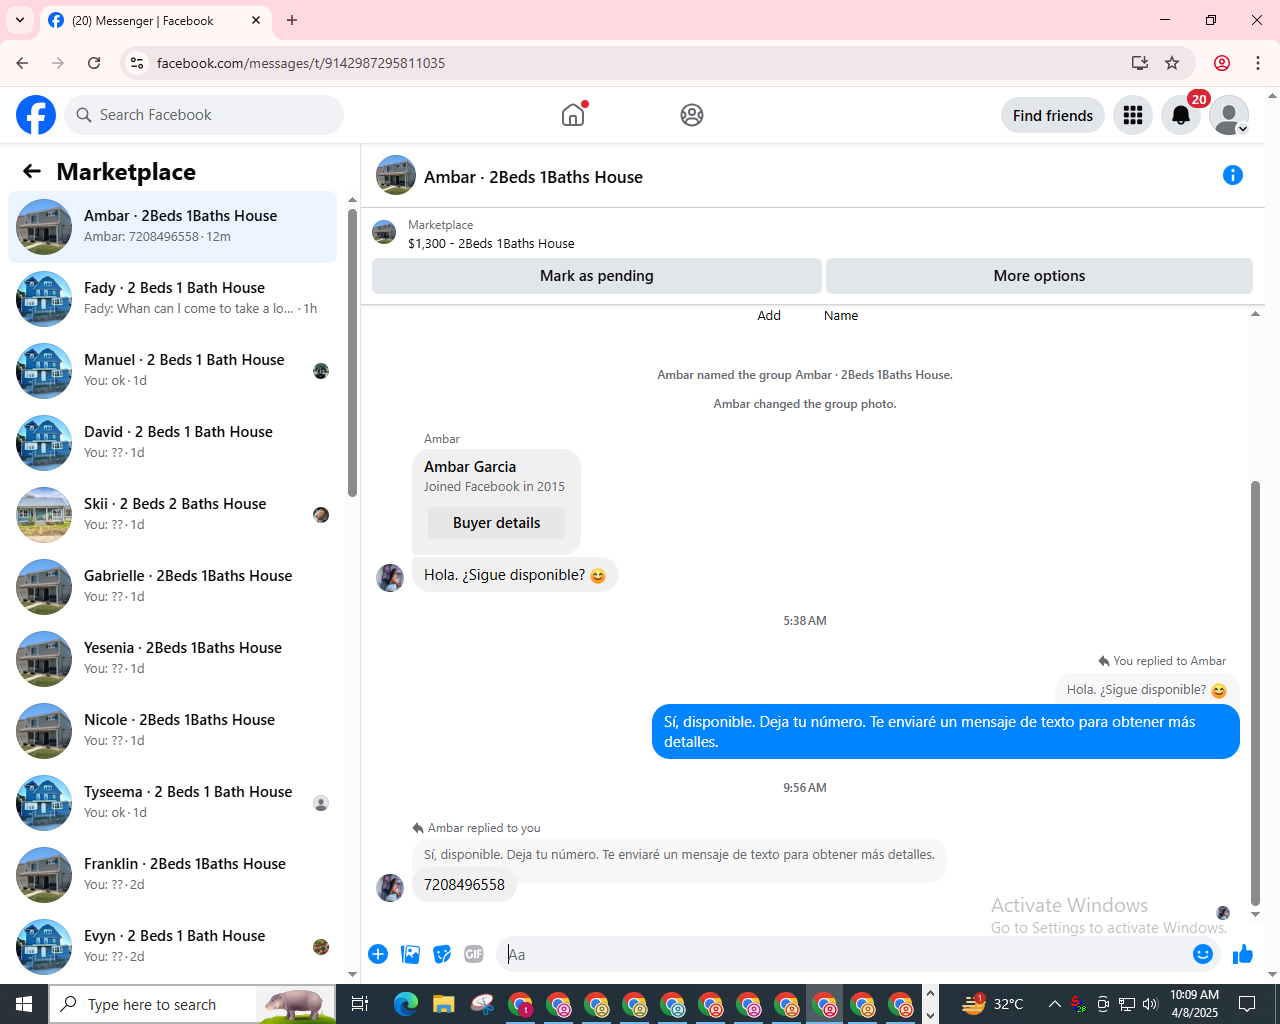
Task: Open Nicole 2Beds 1Baths House conversation
Action: click(x=173, y=731)
